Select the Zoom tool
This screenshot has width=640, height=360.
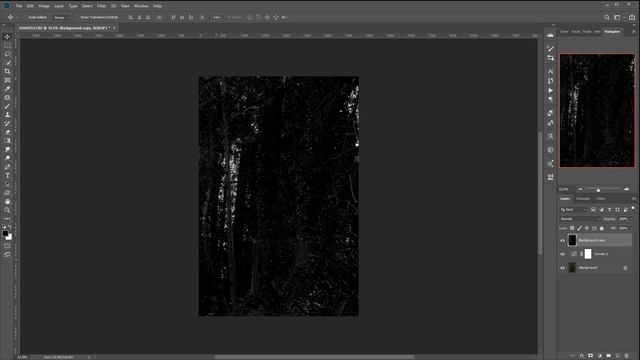pyautogui.click(x=7, y=210)
